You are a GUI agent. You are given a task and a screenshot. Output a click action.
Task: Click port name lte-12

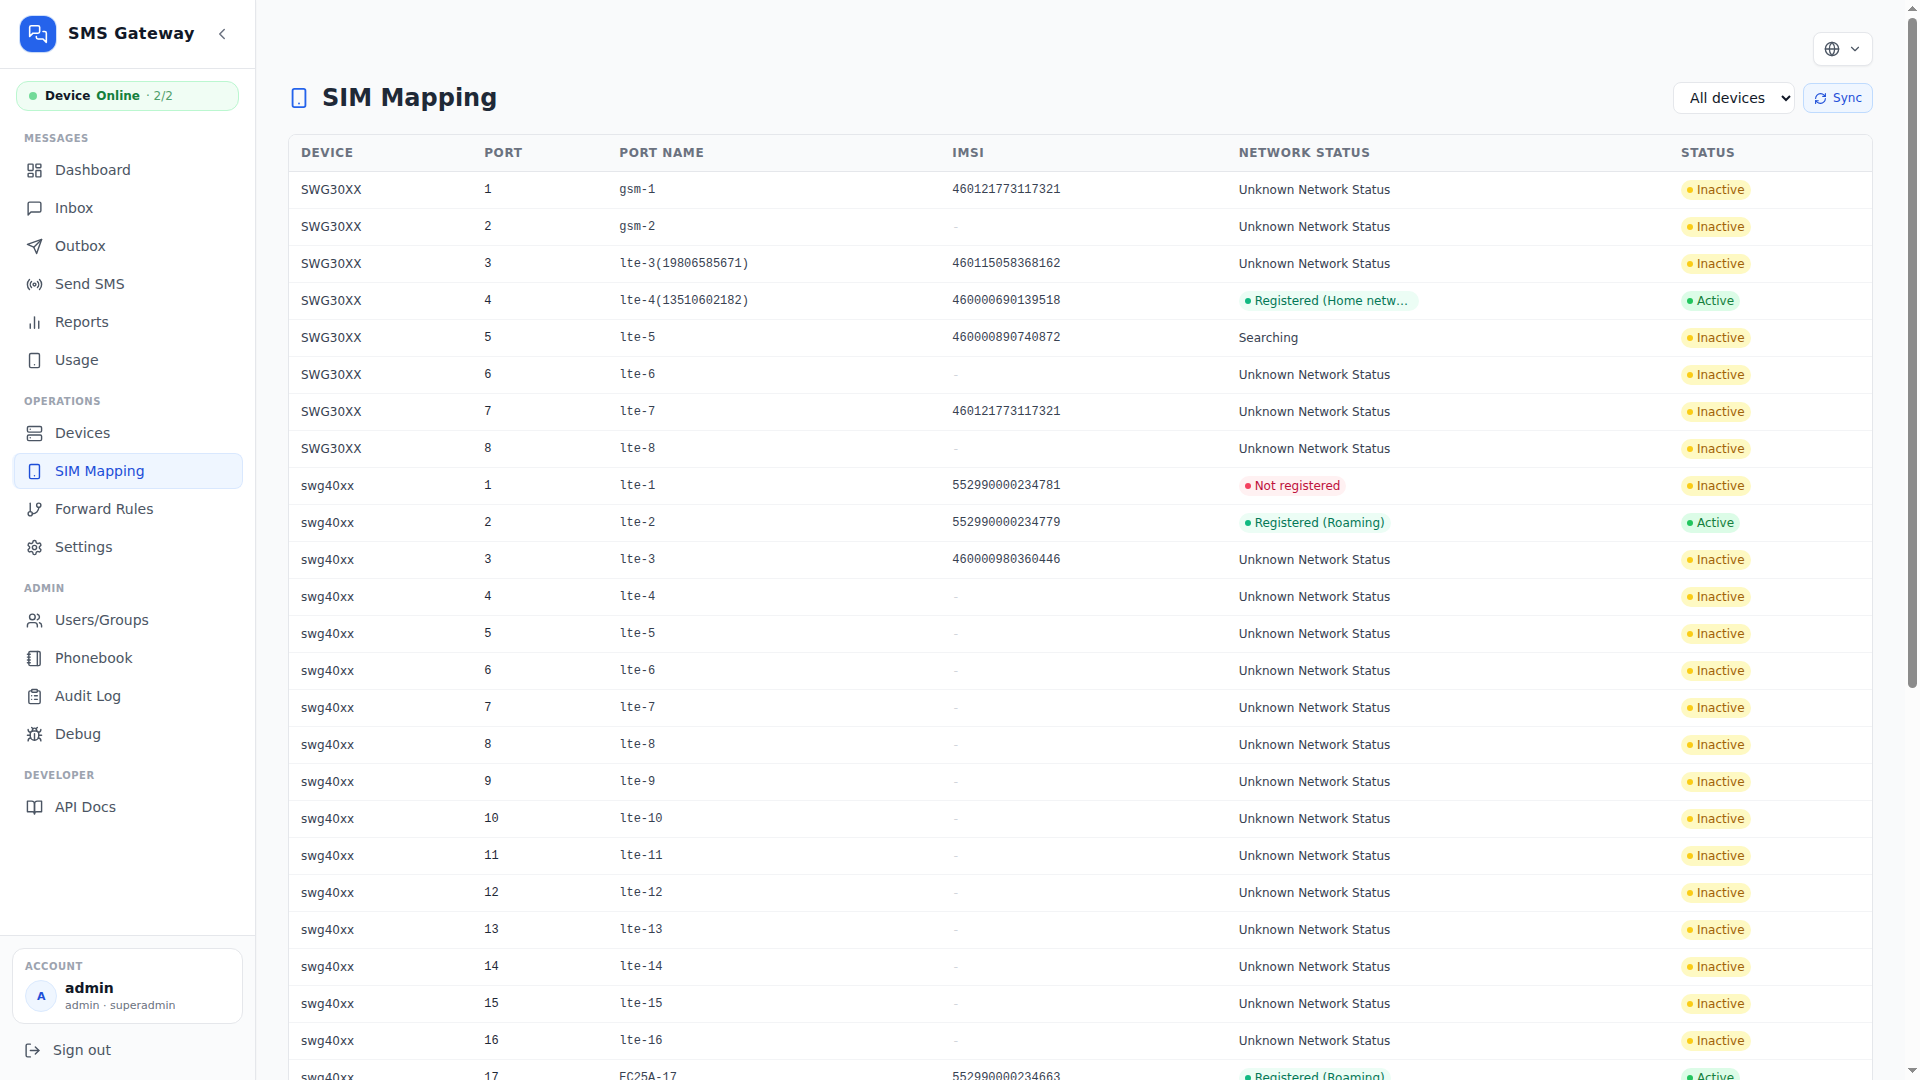click(x=641, y=893)
